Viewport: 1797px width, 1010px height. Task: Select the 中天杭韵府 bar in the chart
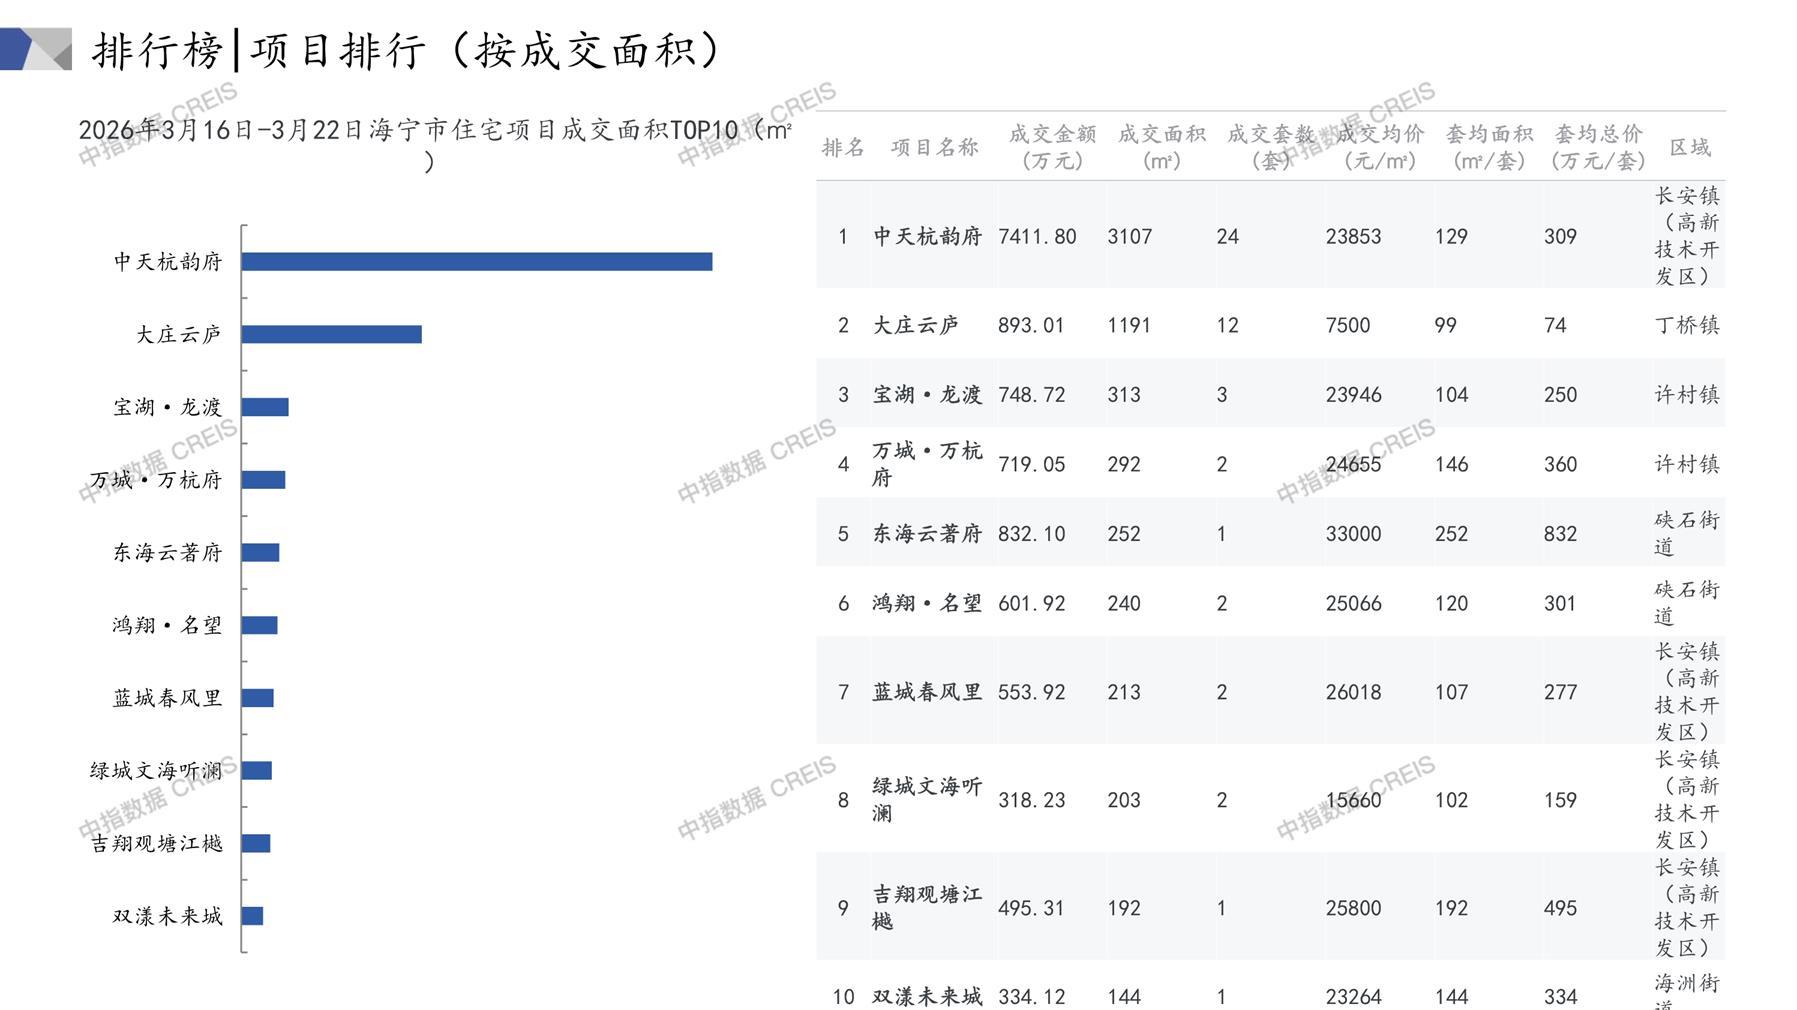476,262
